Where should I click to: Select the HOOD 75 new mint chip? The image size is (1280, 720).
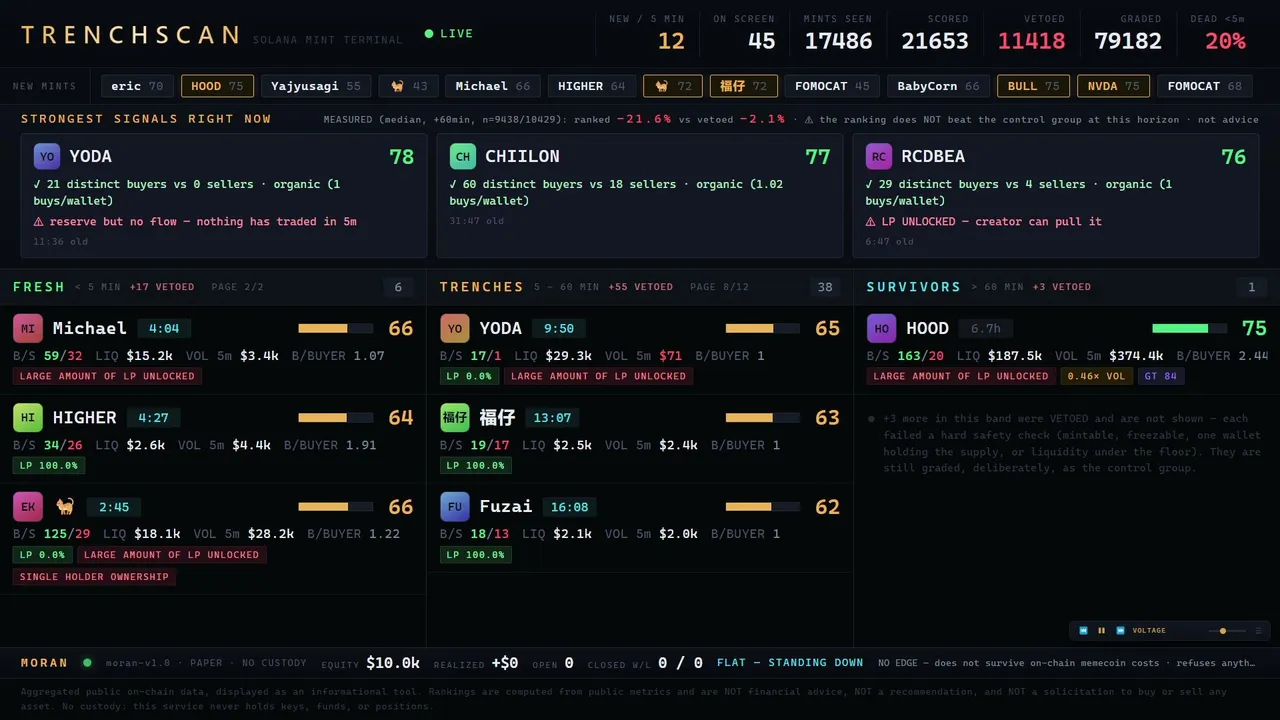tap(217, 86)
